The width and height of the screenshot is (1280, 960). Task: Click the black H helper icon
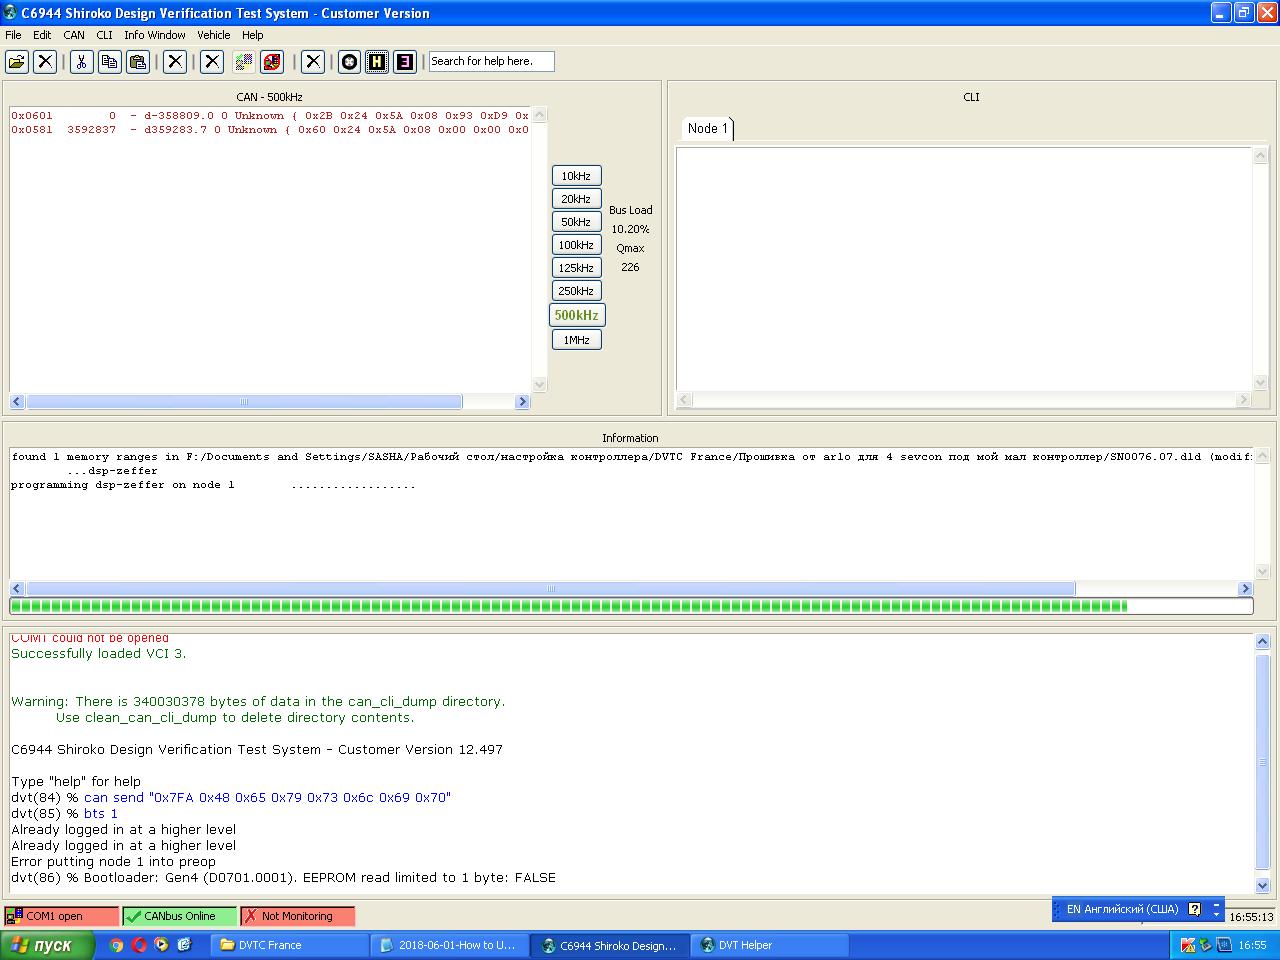(377, 62)
